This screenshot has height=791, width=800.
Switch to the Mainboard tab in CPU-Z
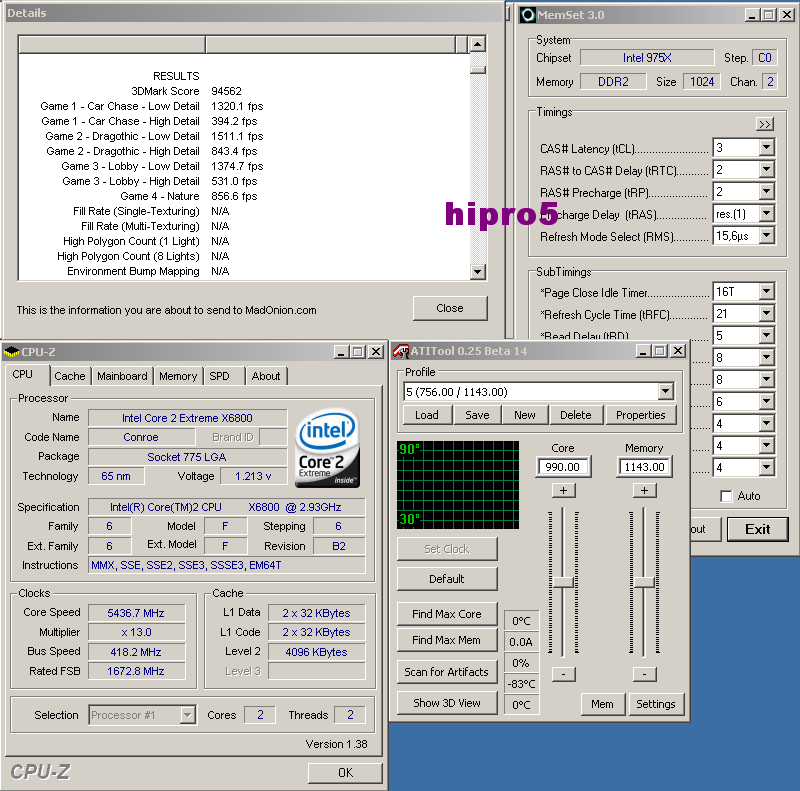tap(122, 376)
